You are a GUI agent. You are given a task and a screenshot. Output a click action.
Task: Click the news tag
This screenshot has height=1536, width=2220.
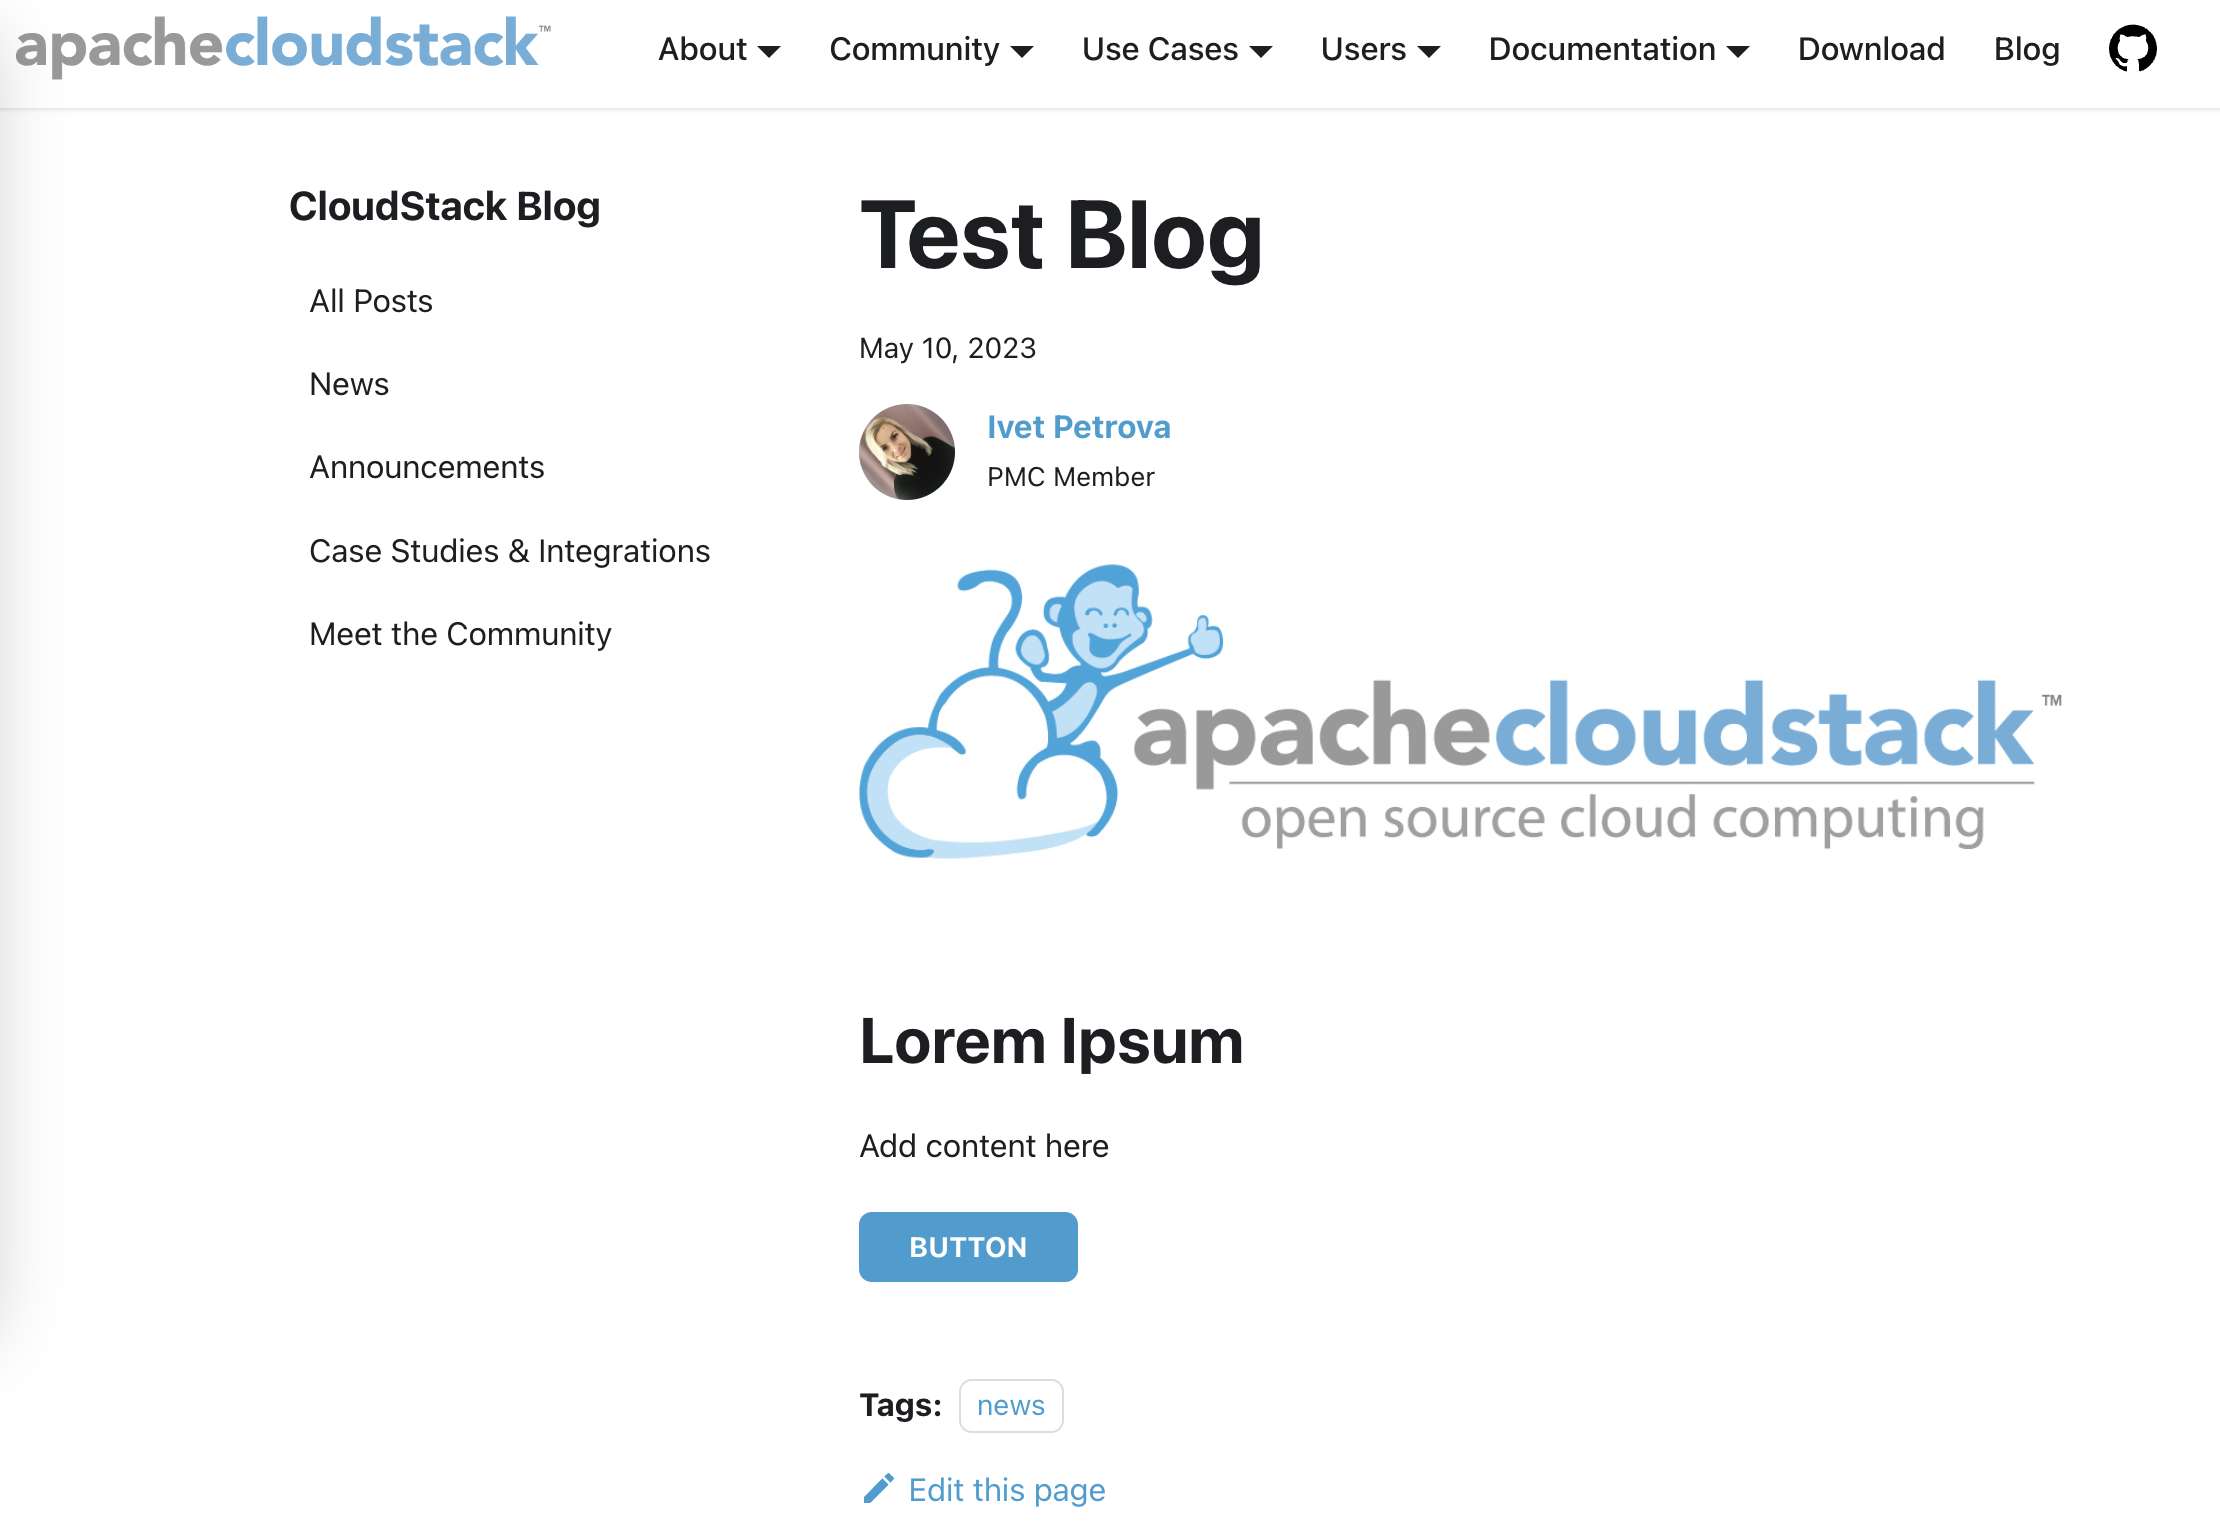(x=1010, y=1405)
